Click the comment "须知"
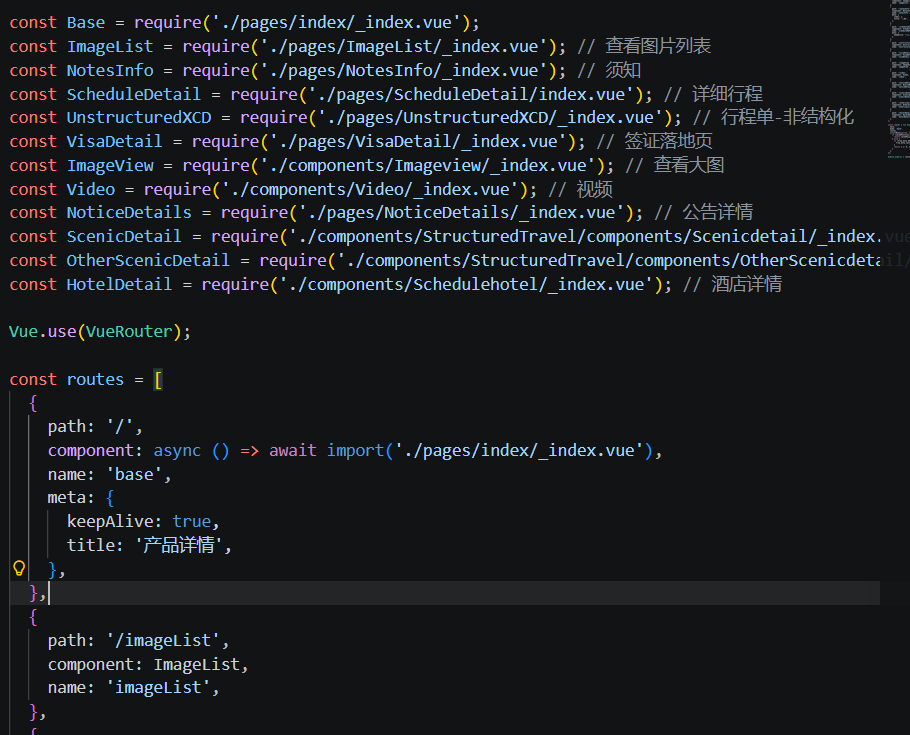Screen dimensions: 910x735 click(x=623, y=70)
